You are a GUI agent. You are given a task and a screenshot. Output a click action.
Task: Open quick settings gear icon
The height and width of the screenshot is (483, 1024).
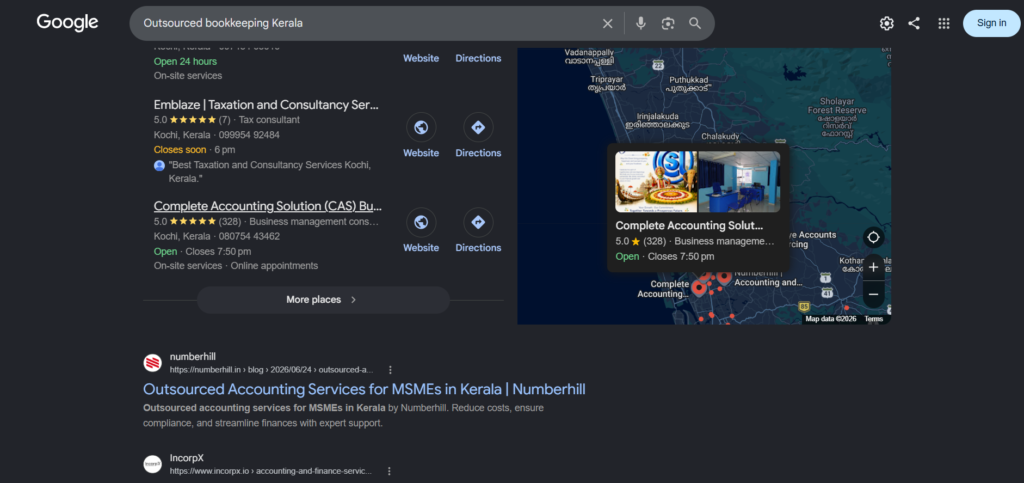[886, 23]
